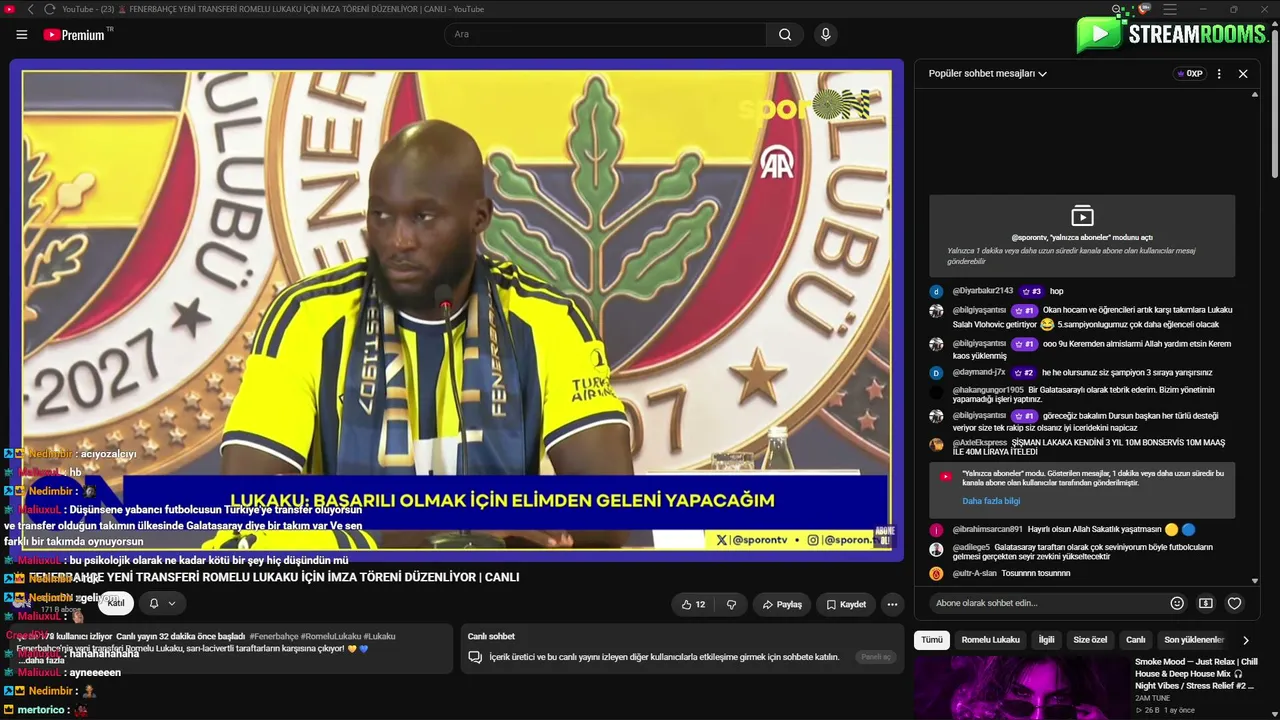The image size is (1280, 720).
Task: Open the Brave shield icon in title bar
Action: (x=1145, y=9)
